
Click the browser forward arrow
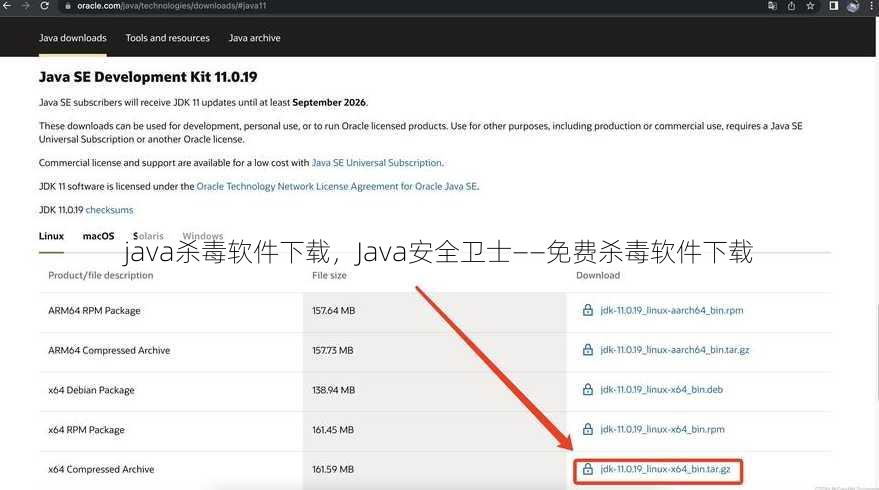click(x=26, y=6)
